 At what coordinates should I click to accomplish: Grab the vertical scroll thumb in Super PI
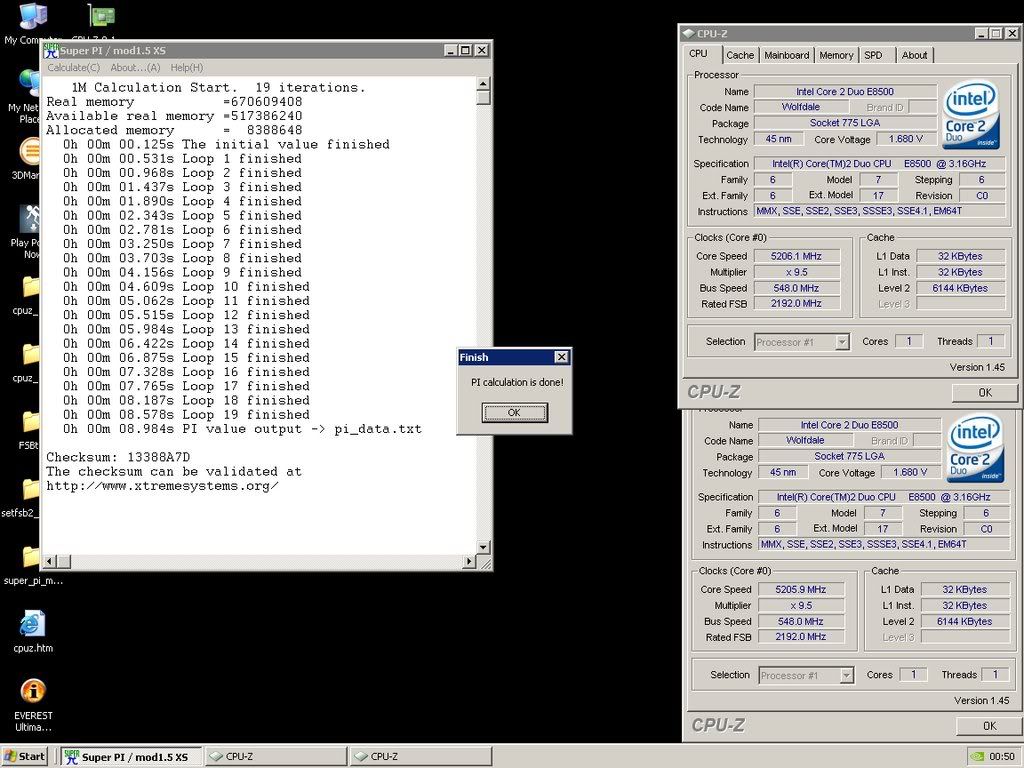click(x=483, y=97)
